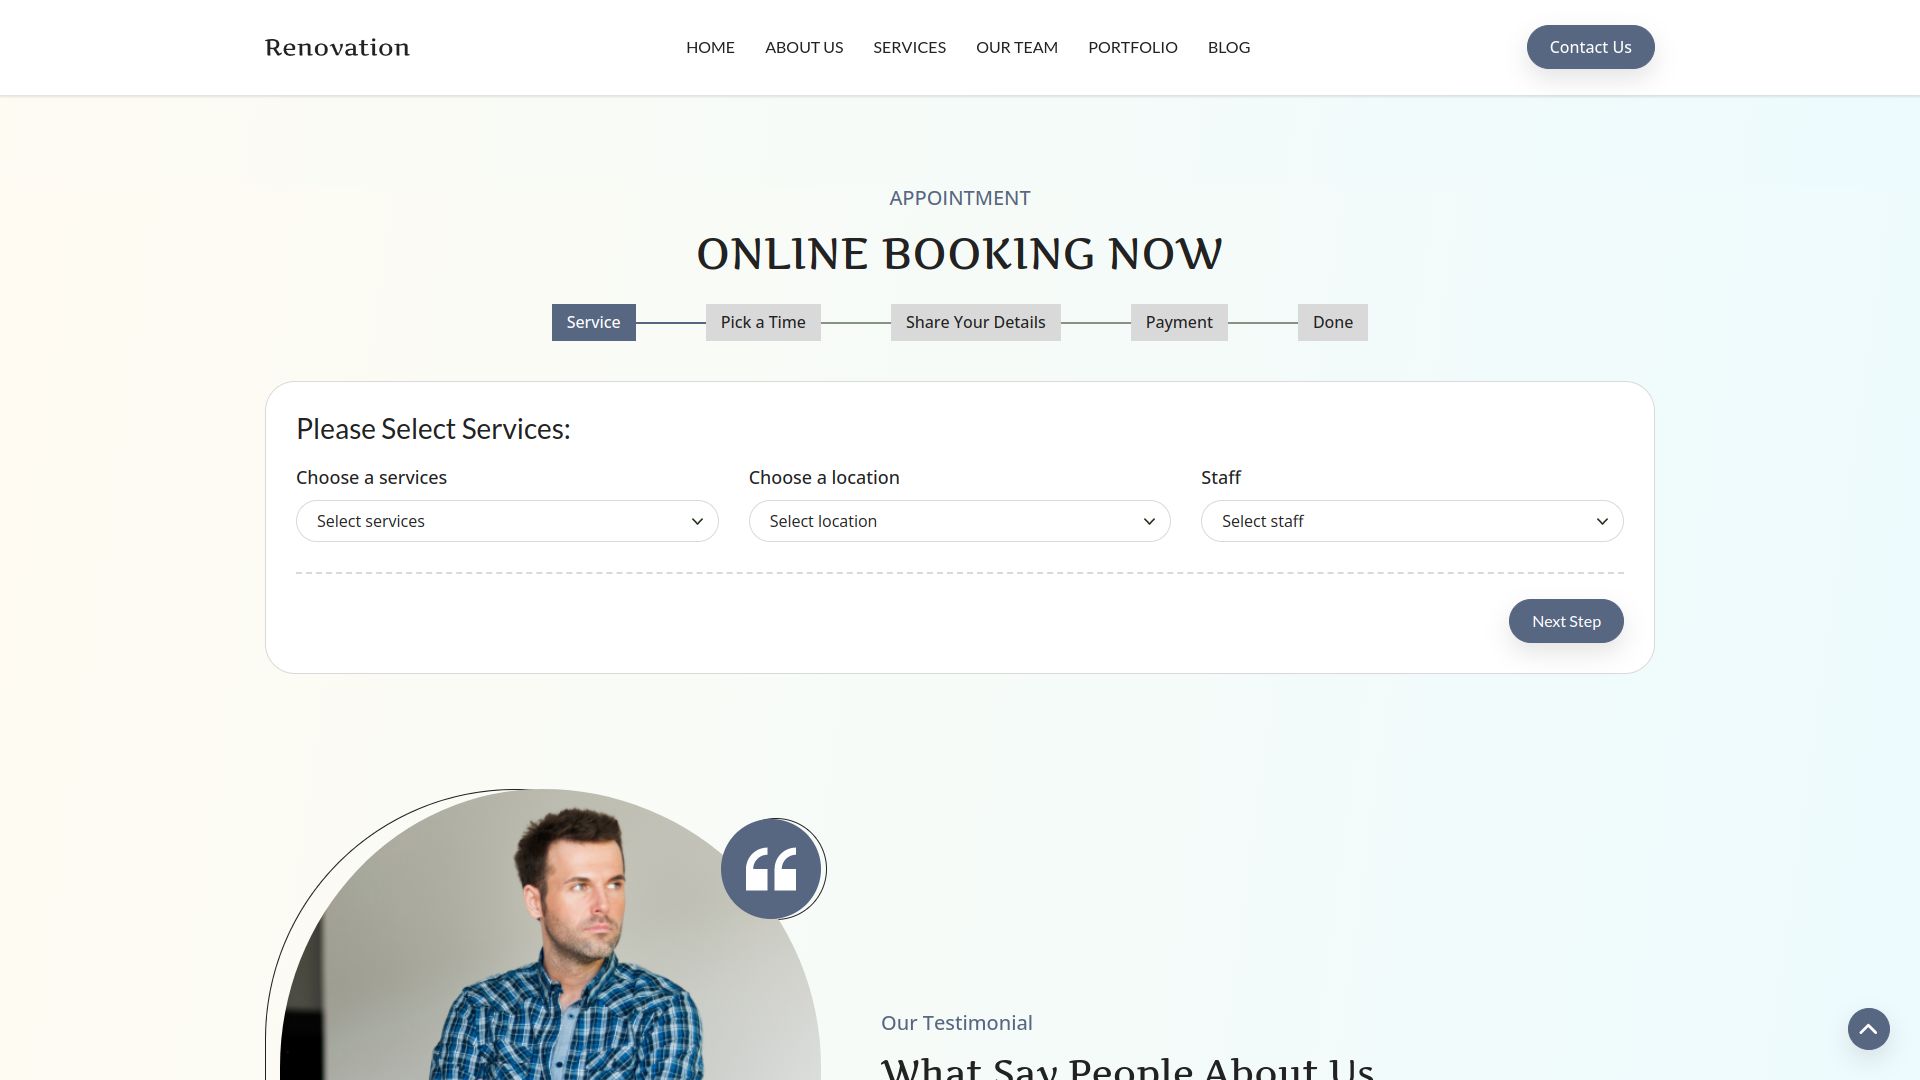
Task: Navigate to ABOUT US page
Action: tap(804, 47)
